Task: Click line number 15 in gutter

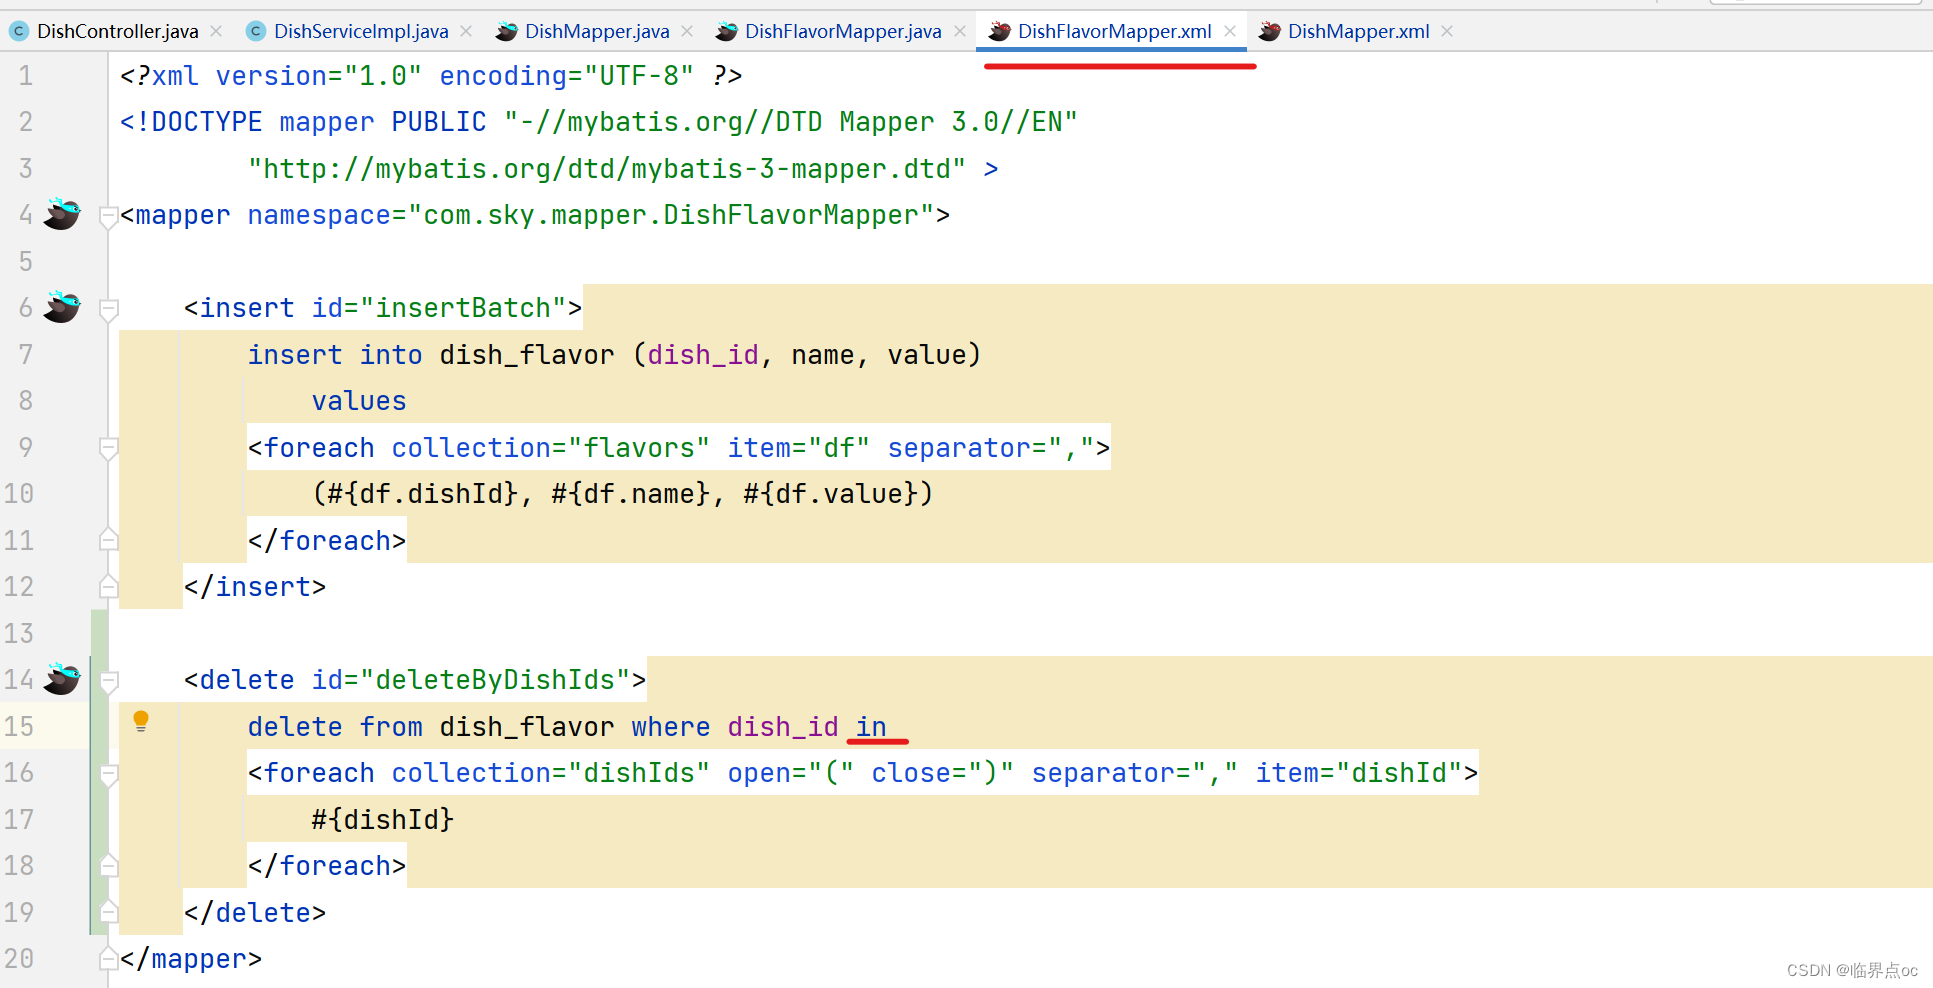Action: pyautogui.click(x=19, y=726)
